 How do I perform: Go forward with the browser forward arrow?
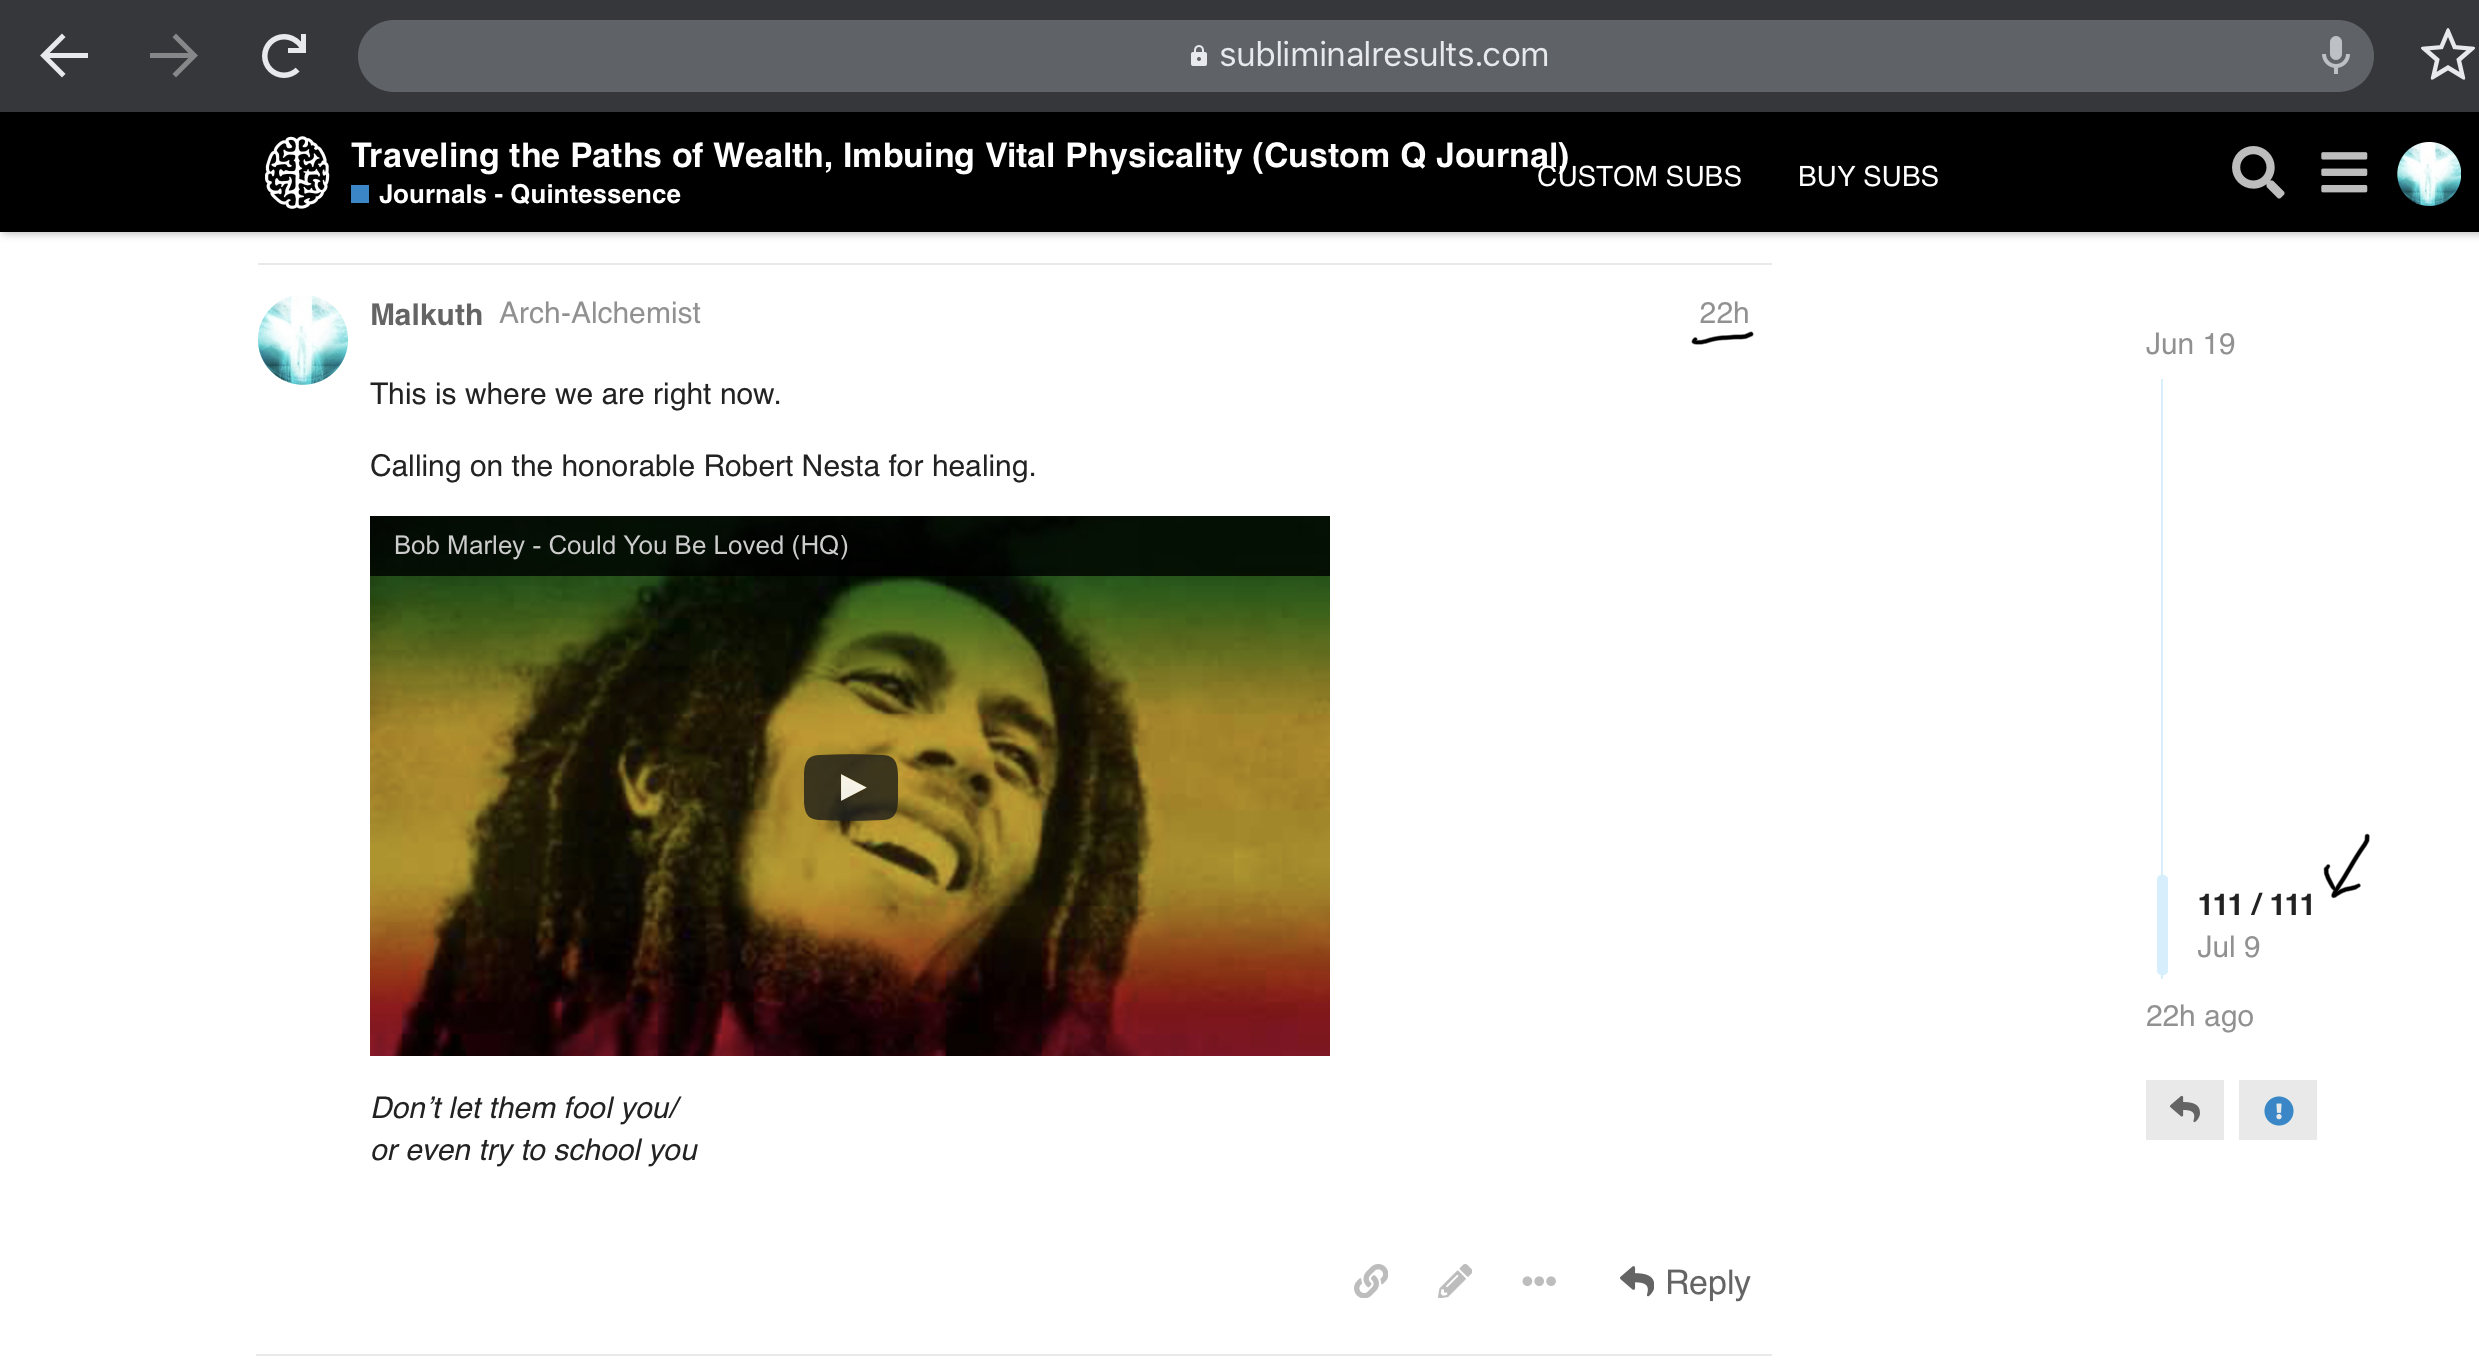(173, 55)
